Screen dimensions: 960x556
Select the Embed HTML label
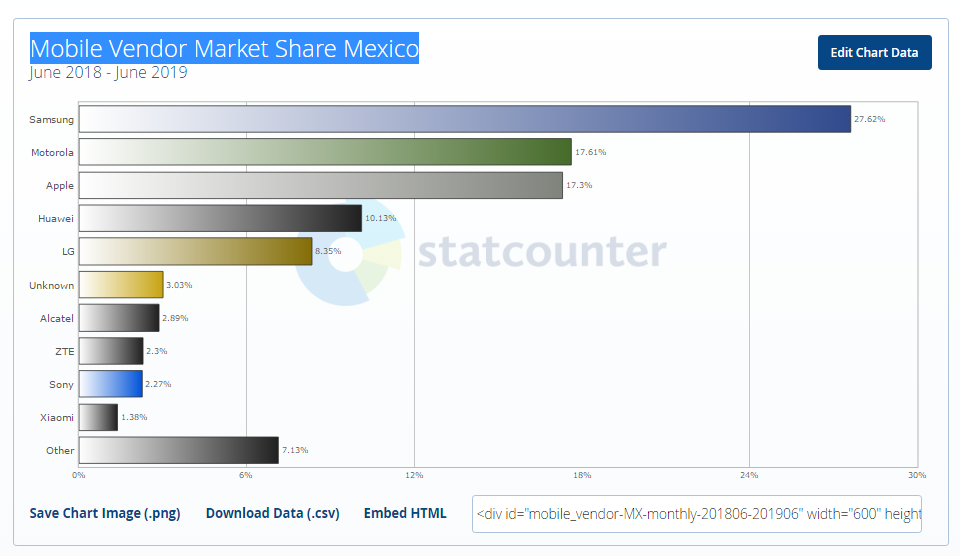(x=405, y=513)
